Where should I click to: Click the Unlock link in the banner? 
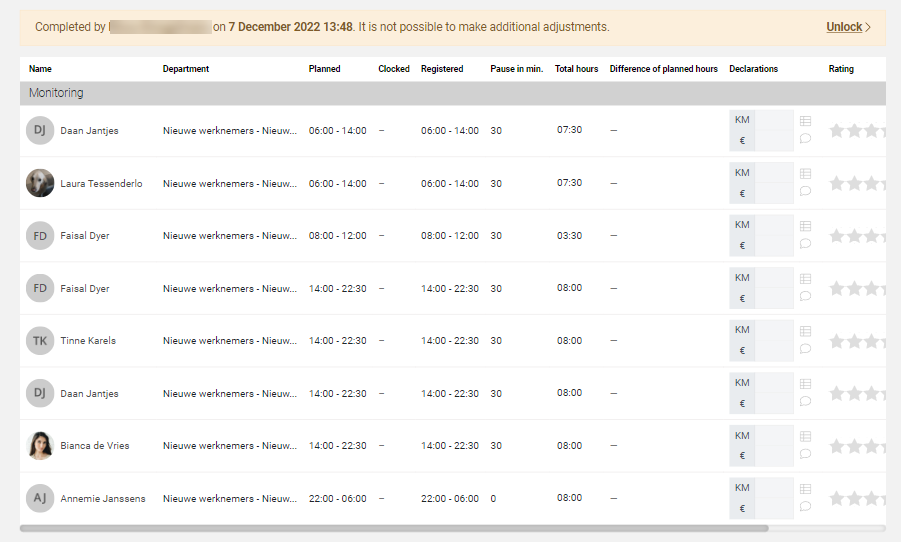(847, 27)
